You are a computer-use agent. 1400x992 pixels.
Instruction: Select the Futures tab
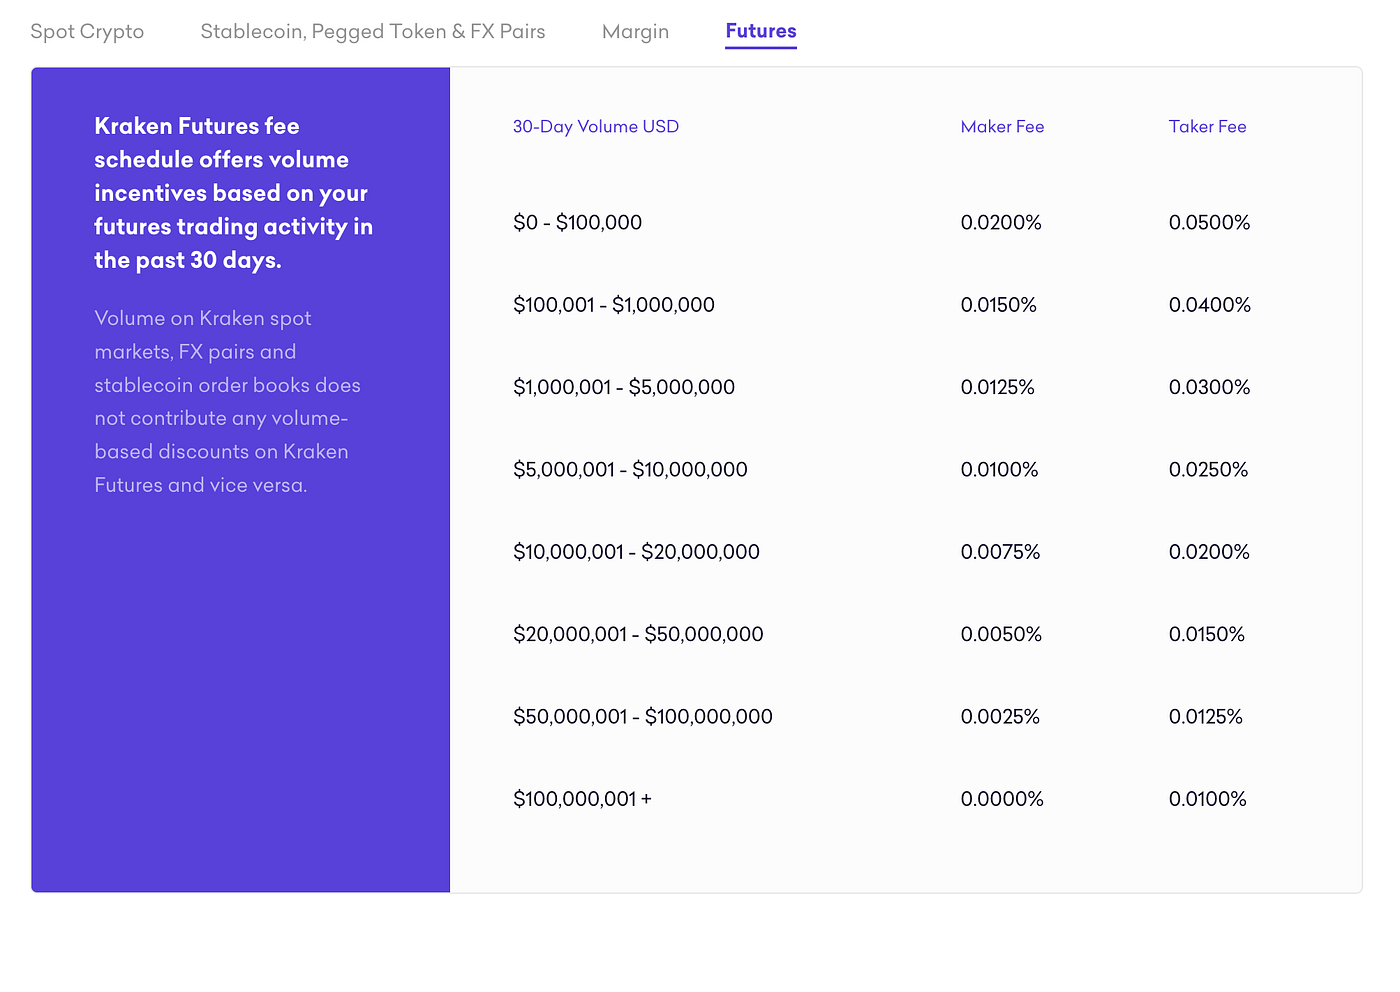point(761,31)
